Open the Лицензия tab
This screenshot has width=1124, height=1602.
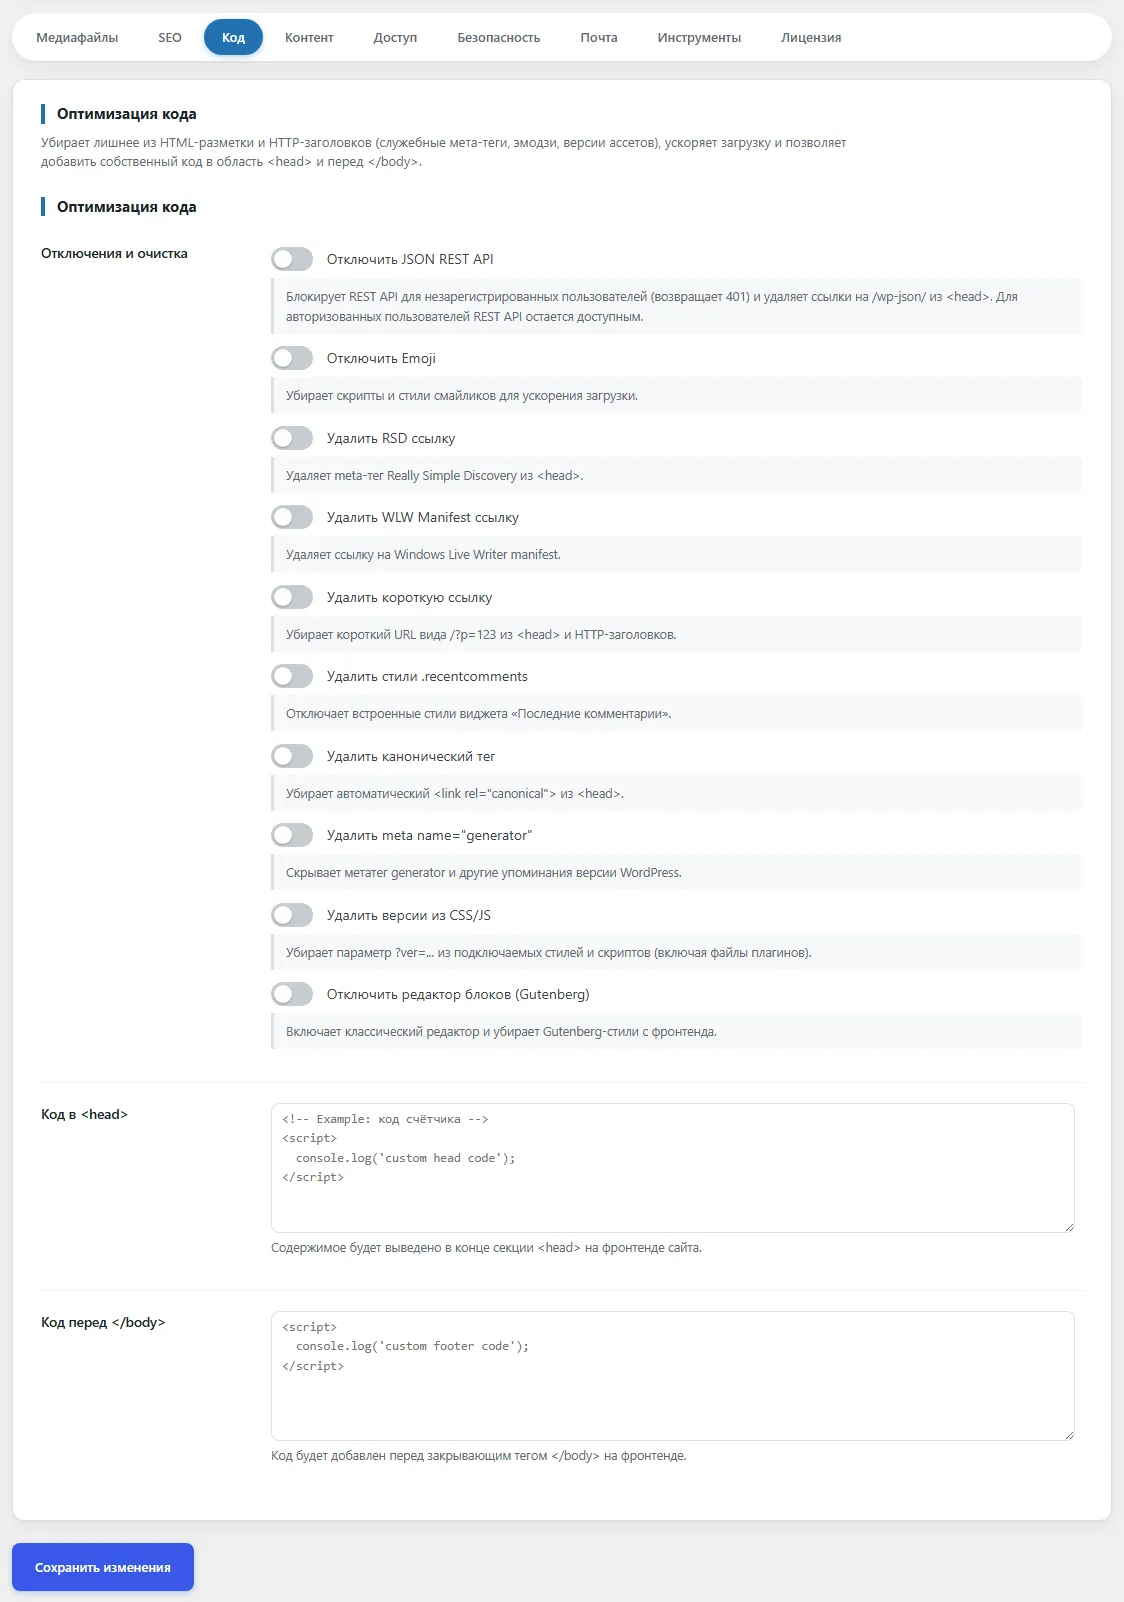811,38
